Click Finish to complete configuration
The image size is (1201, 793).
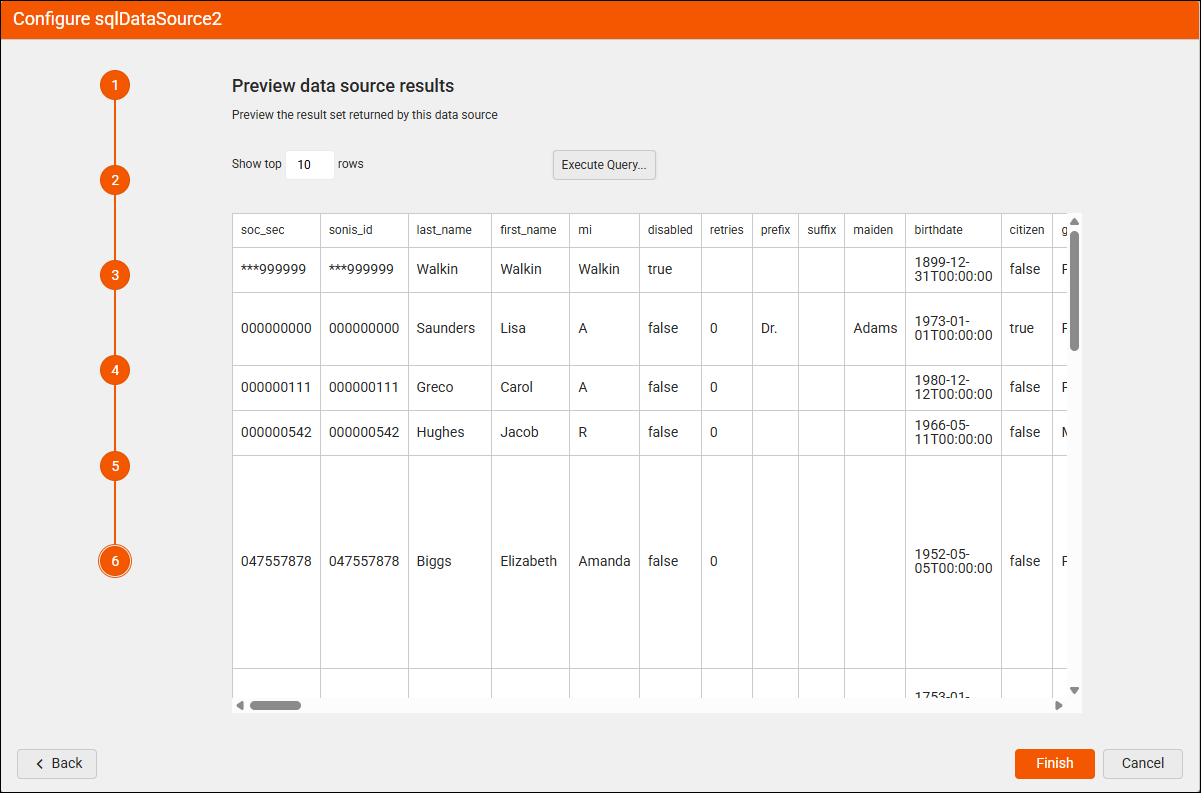[1055, 764]
